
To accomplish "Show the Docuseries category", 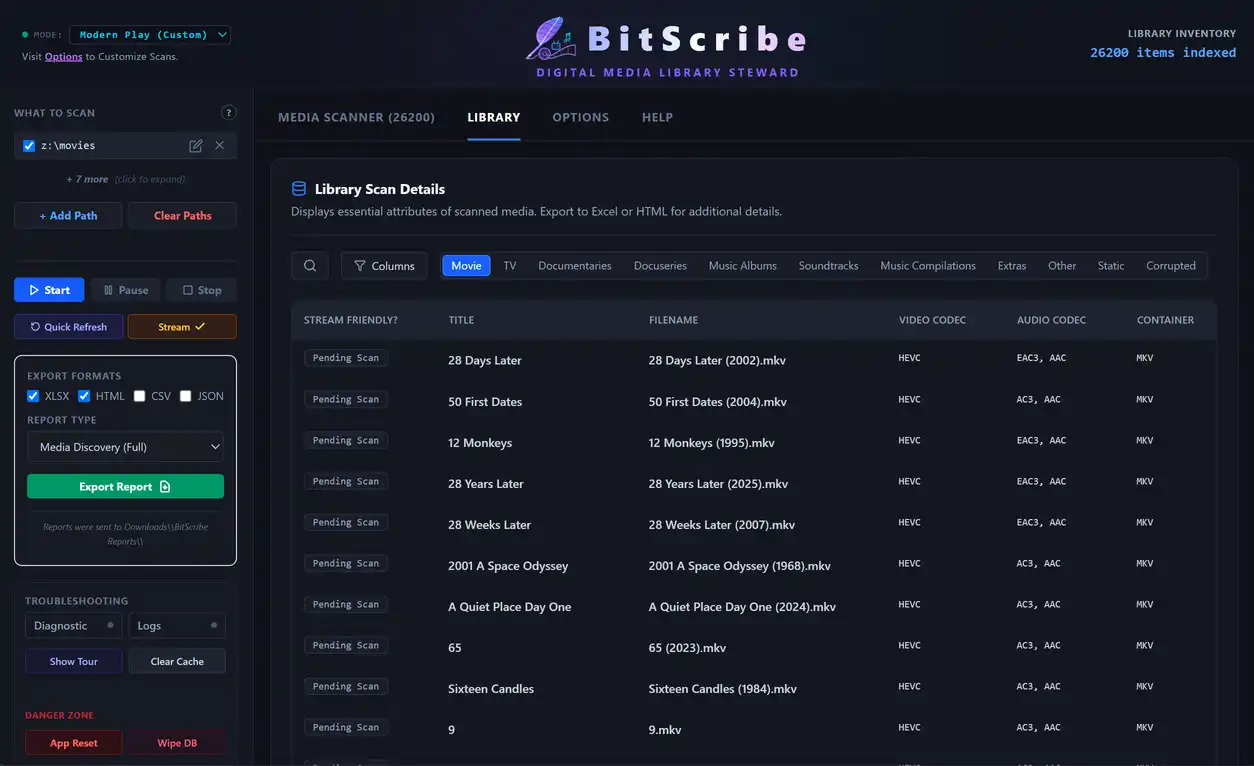I will point(660,266).
